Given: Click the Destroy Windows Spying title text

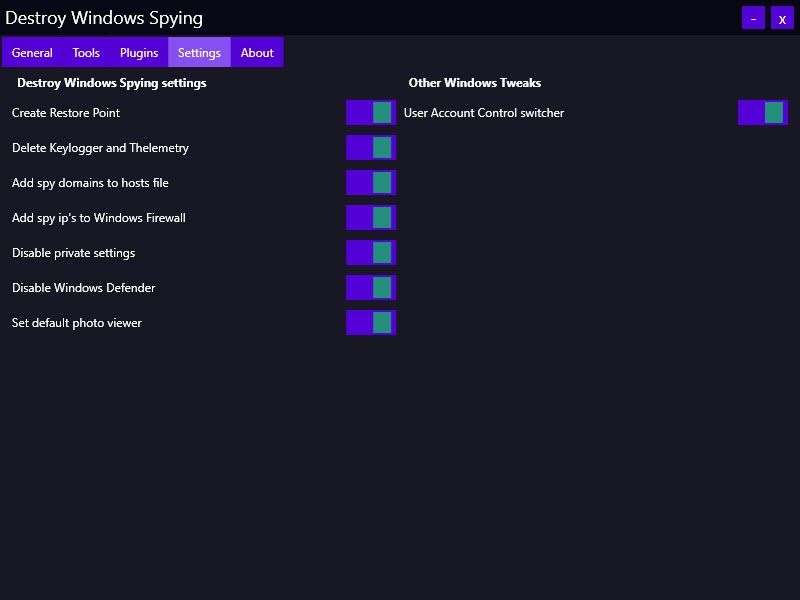Looking at the screenshot, I should pos(104,18).
